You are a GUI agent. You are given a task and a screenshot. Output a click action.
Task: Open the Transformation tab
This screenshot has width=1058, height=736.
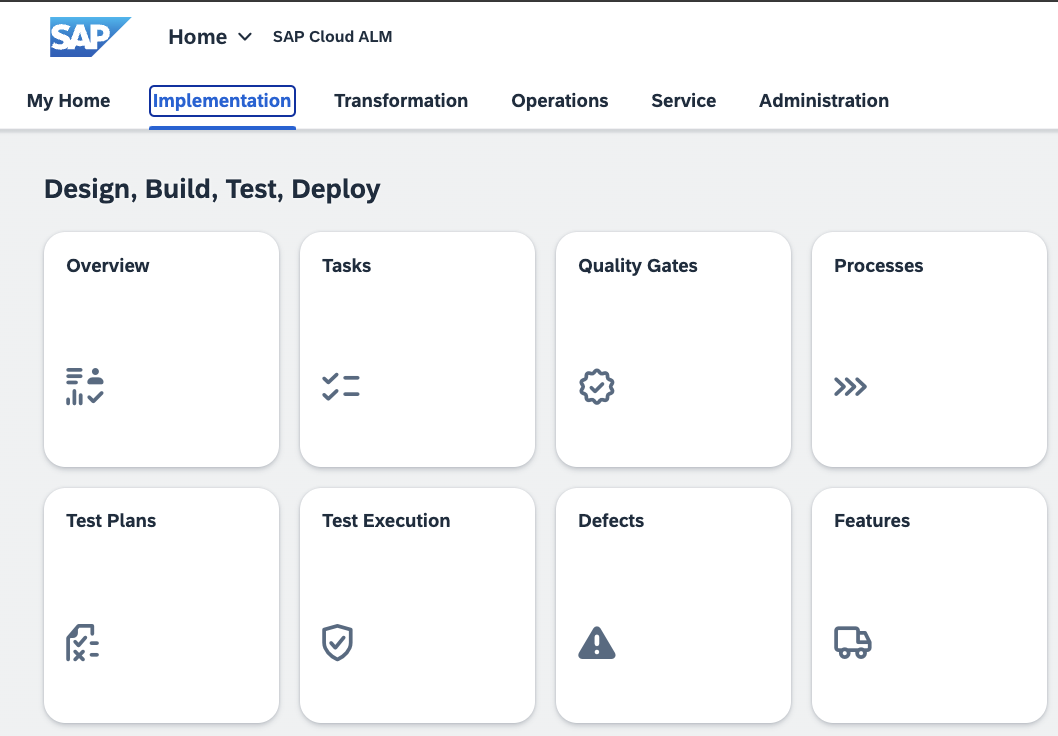click(401, 101)
